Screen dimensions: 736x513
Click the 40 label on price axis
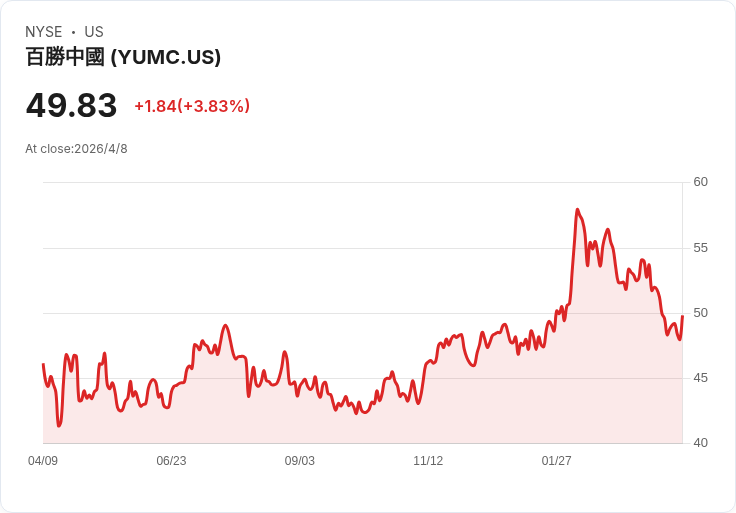click(700, 443)
